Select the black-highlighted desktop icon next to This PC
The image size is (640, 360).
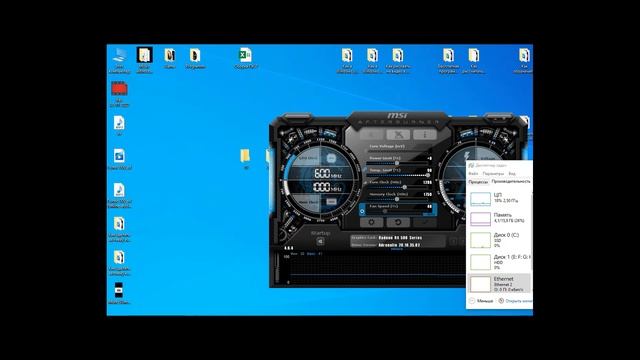point(144,60)
